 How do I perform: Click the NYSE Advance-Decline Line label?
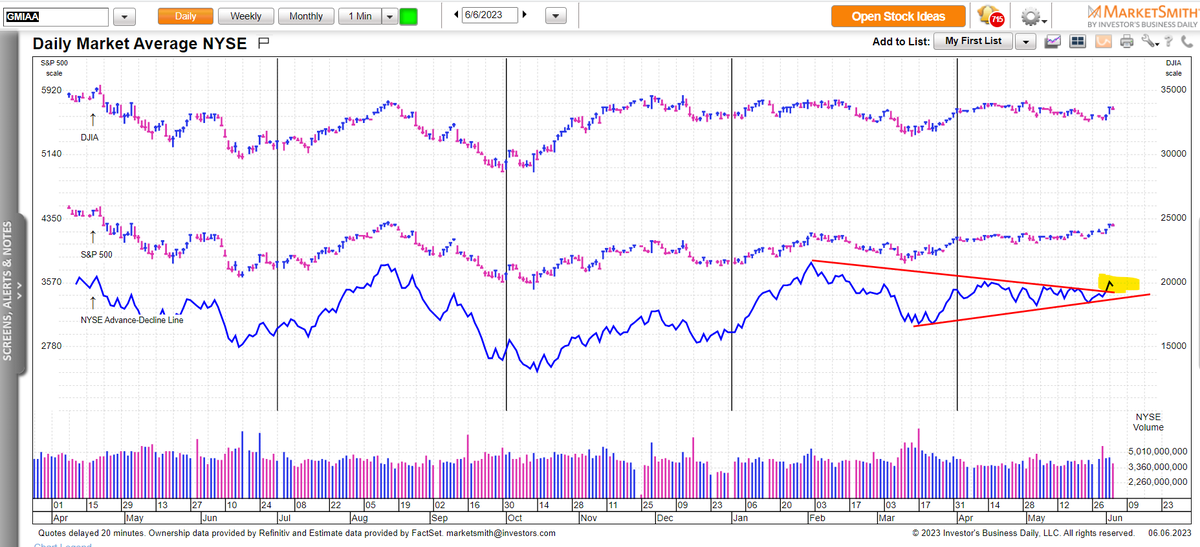[x=131, y=319]
